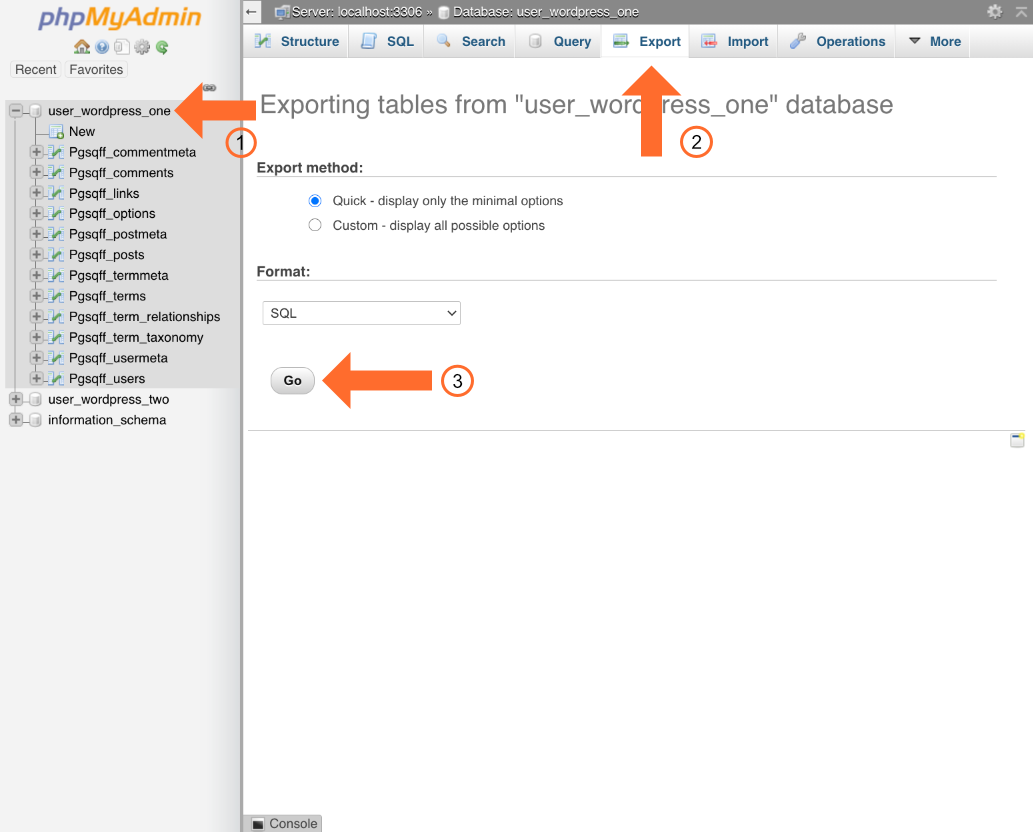Click the page settings gear in top bar
Screen dimensions: 1033x833
994,12
